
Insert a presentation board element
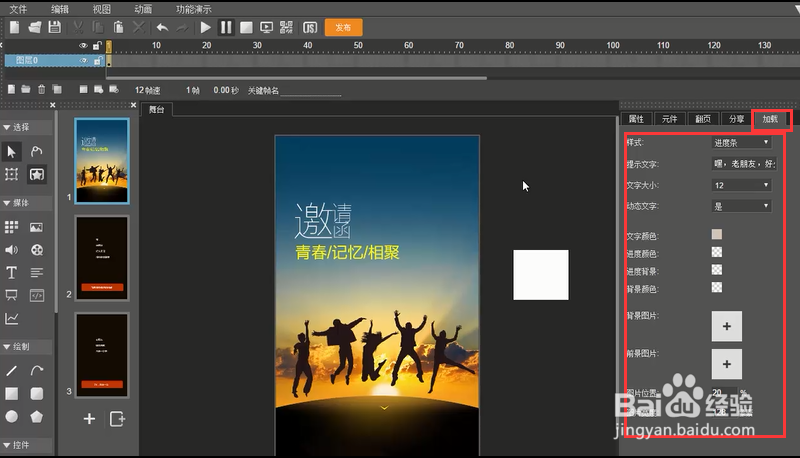11,295
